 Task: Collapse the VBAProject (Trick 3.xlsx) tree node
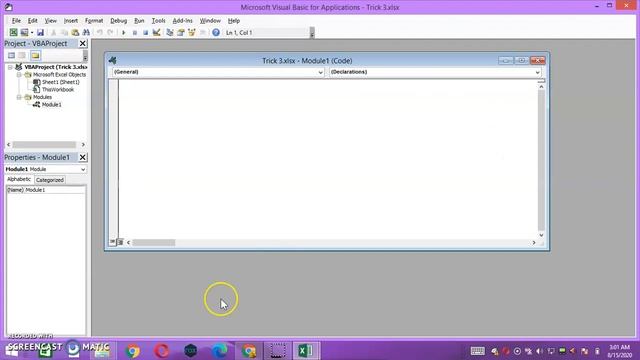(x=10, y=67)
